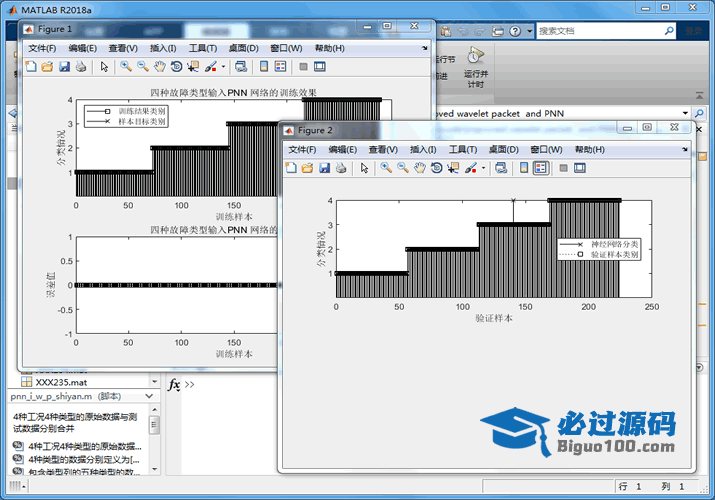Open 桌面(D) menu in Figure 2
Image resolution: width=715 pixels, height=500 pixels.
click(x=503, y=149)
